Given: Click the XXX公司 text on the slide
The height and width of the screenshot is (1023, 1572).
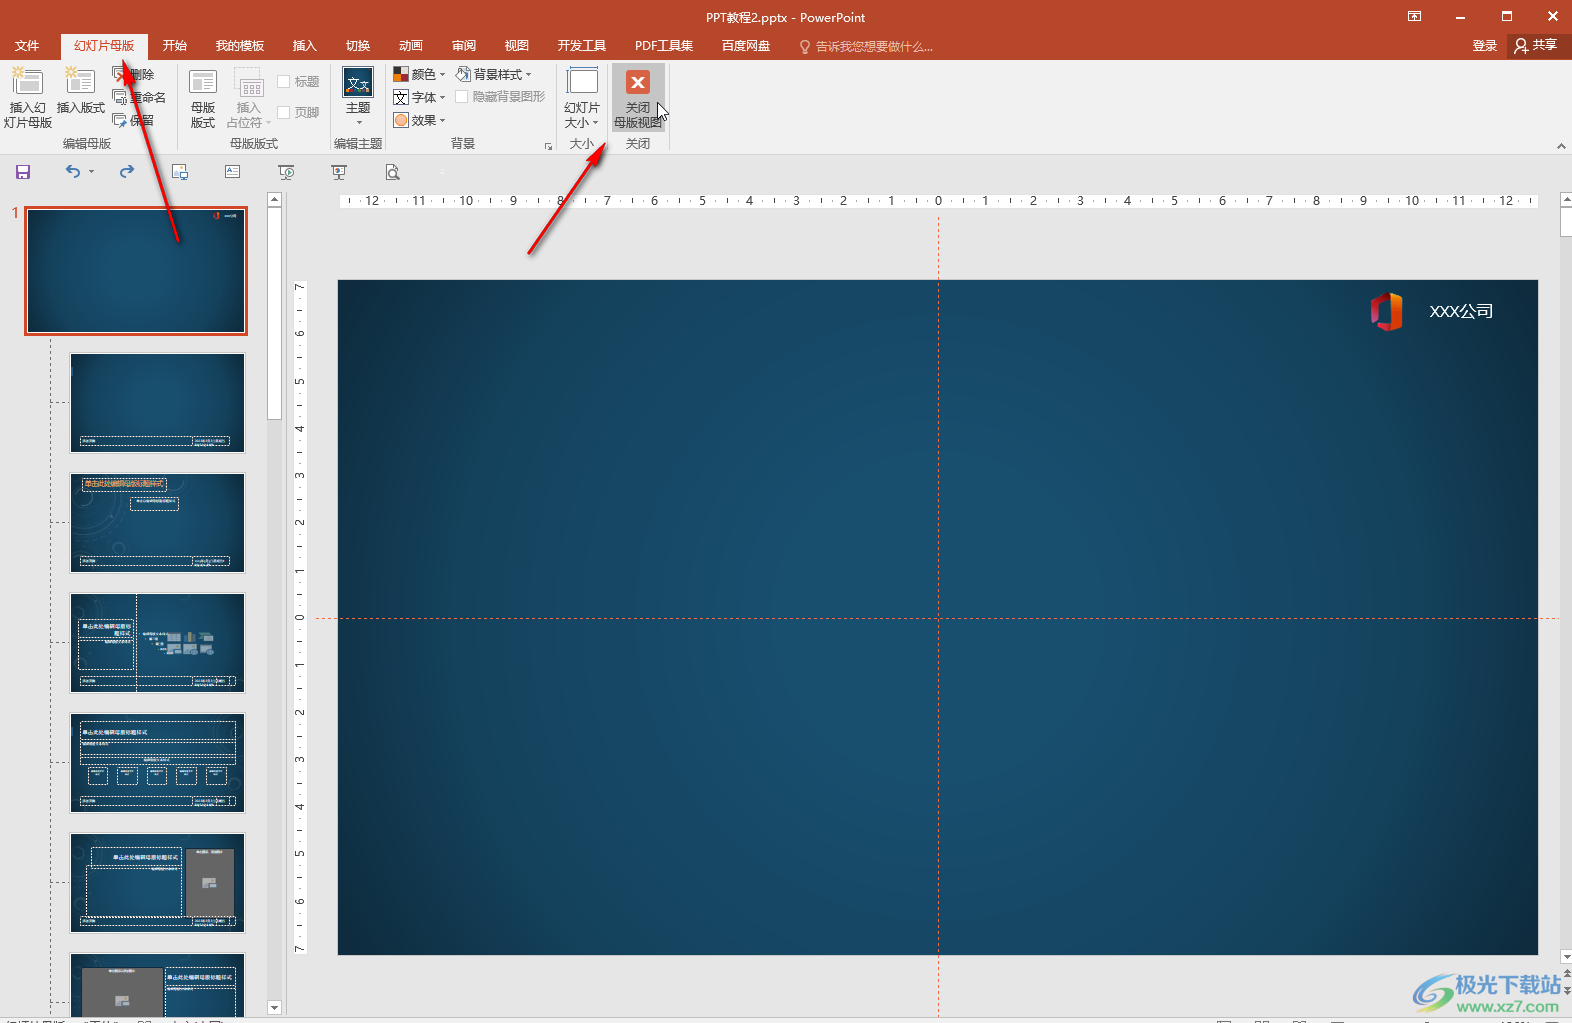Looking at the screenshot, I should [x=1461, y=312].
